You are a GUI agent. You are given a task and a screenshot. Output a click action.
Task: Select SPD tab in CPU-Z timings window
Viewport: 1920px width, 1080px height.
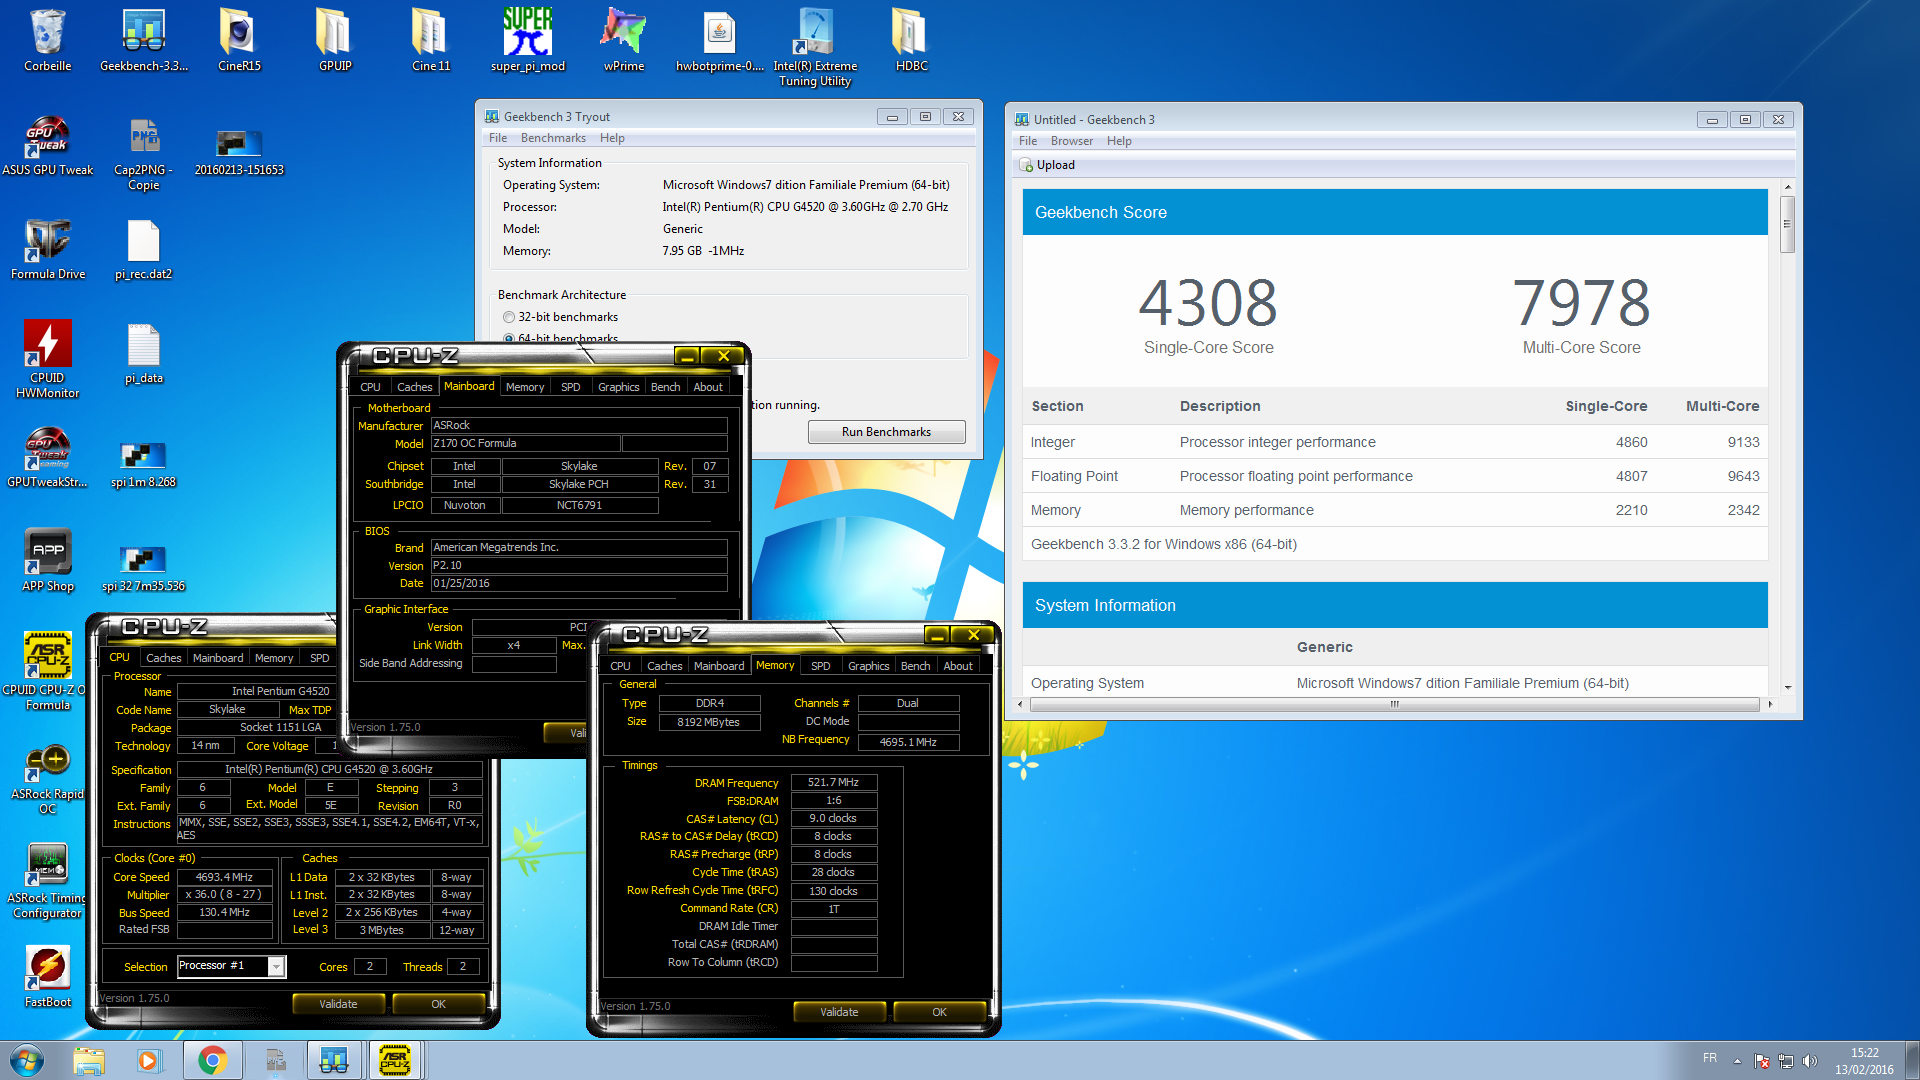click(x=820, y=666)
